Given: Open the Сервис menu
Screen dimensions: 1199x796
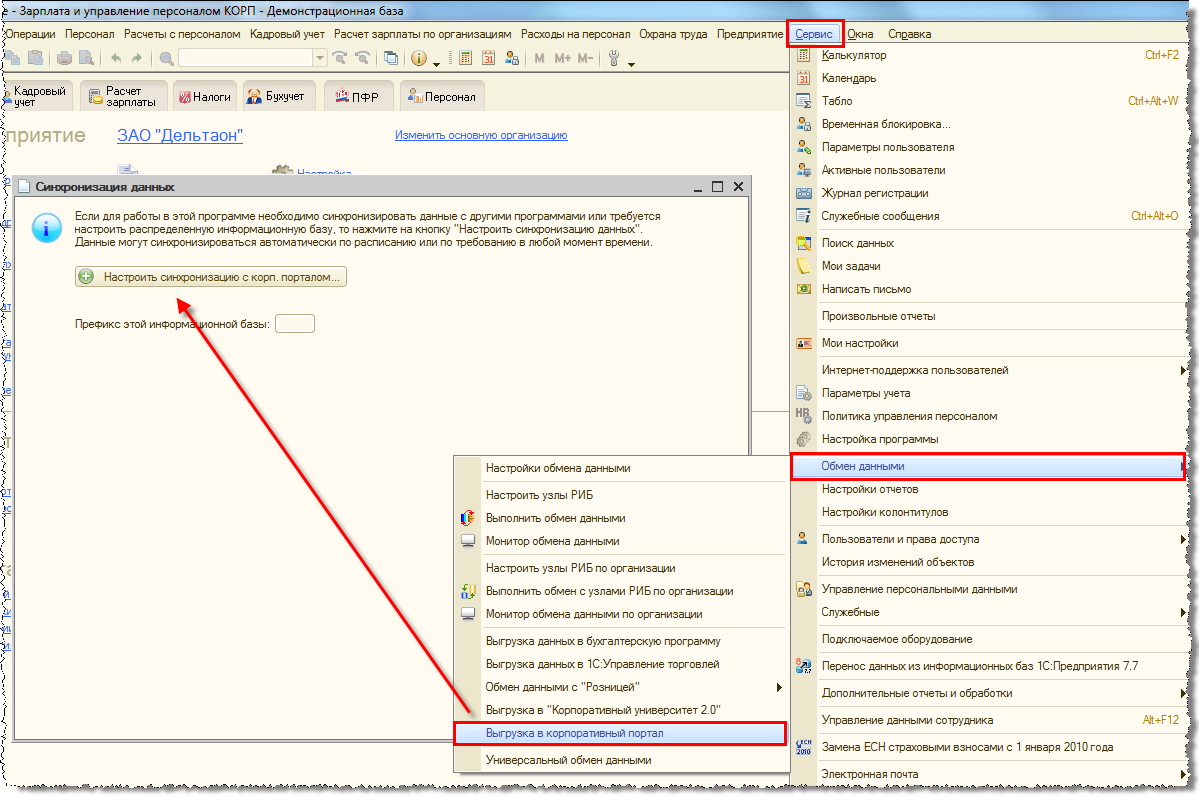Looking at the screenshot, I should point(814,34).
